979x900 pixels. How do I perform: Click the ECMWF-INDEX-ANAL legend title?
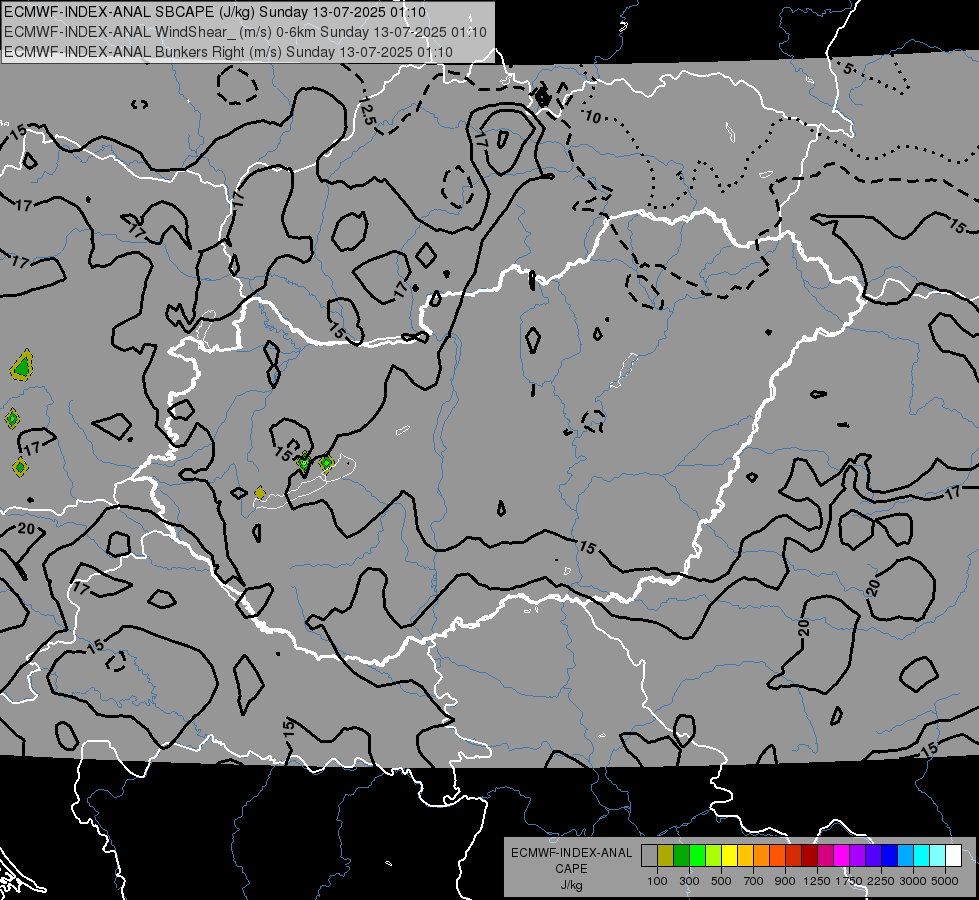[571, 853]
